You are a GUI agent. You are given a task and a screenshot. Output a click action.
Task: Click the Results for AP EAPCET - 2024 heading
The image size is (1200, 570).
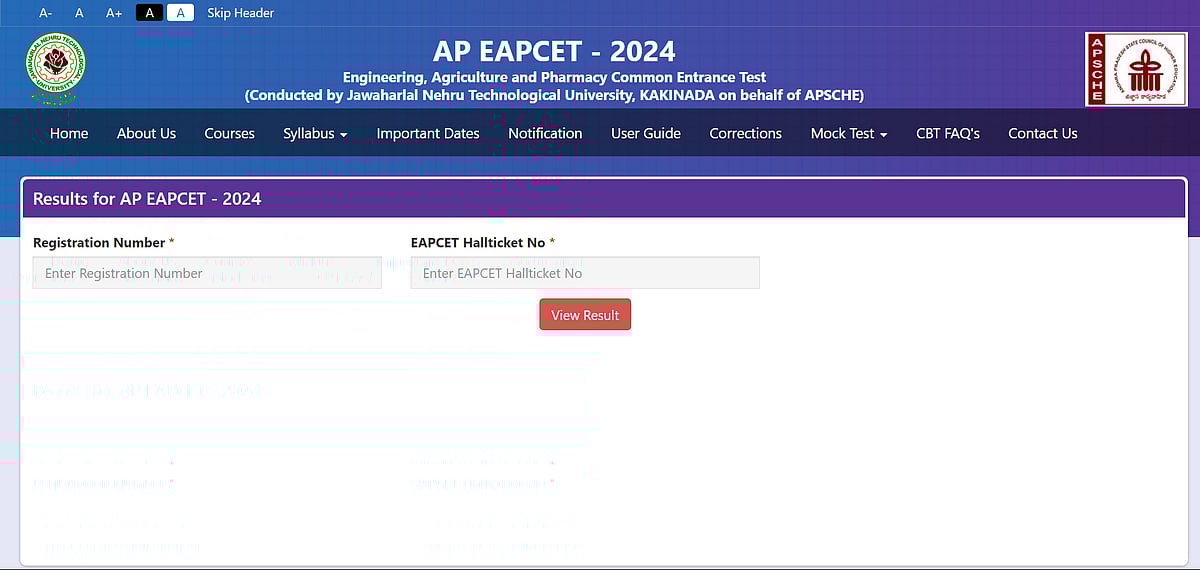pyautogui.click(x=147, y=198)
